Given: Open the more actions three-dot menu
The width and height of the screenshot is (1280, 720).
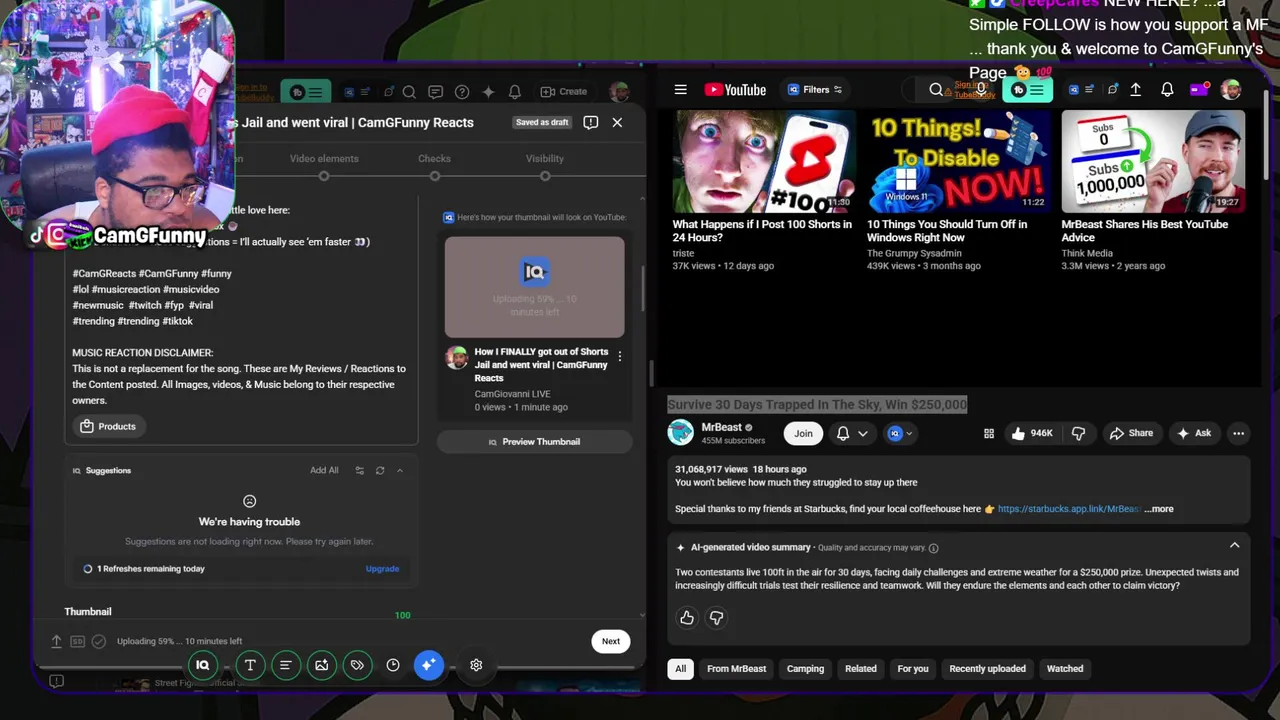Looking at the screenshot, I should click(1239, 433).
